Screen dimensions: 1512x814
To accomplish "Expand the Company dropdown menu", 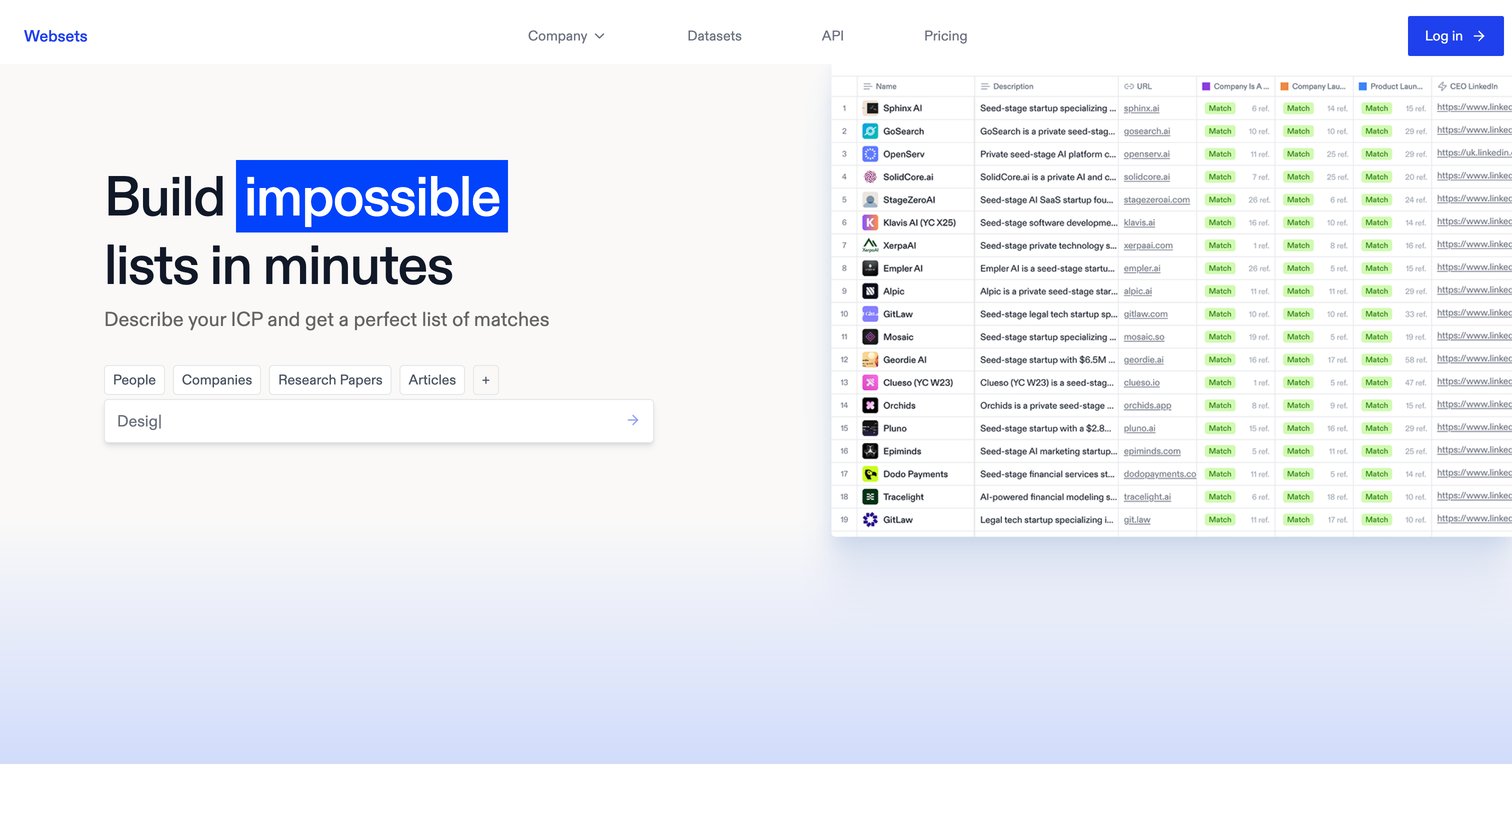I will click(x=566, y=36).
